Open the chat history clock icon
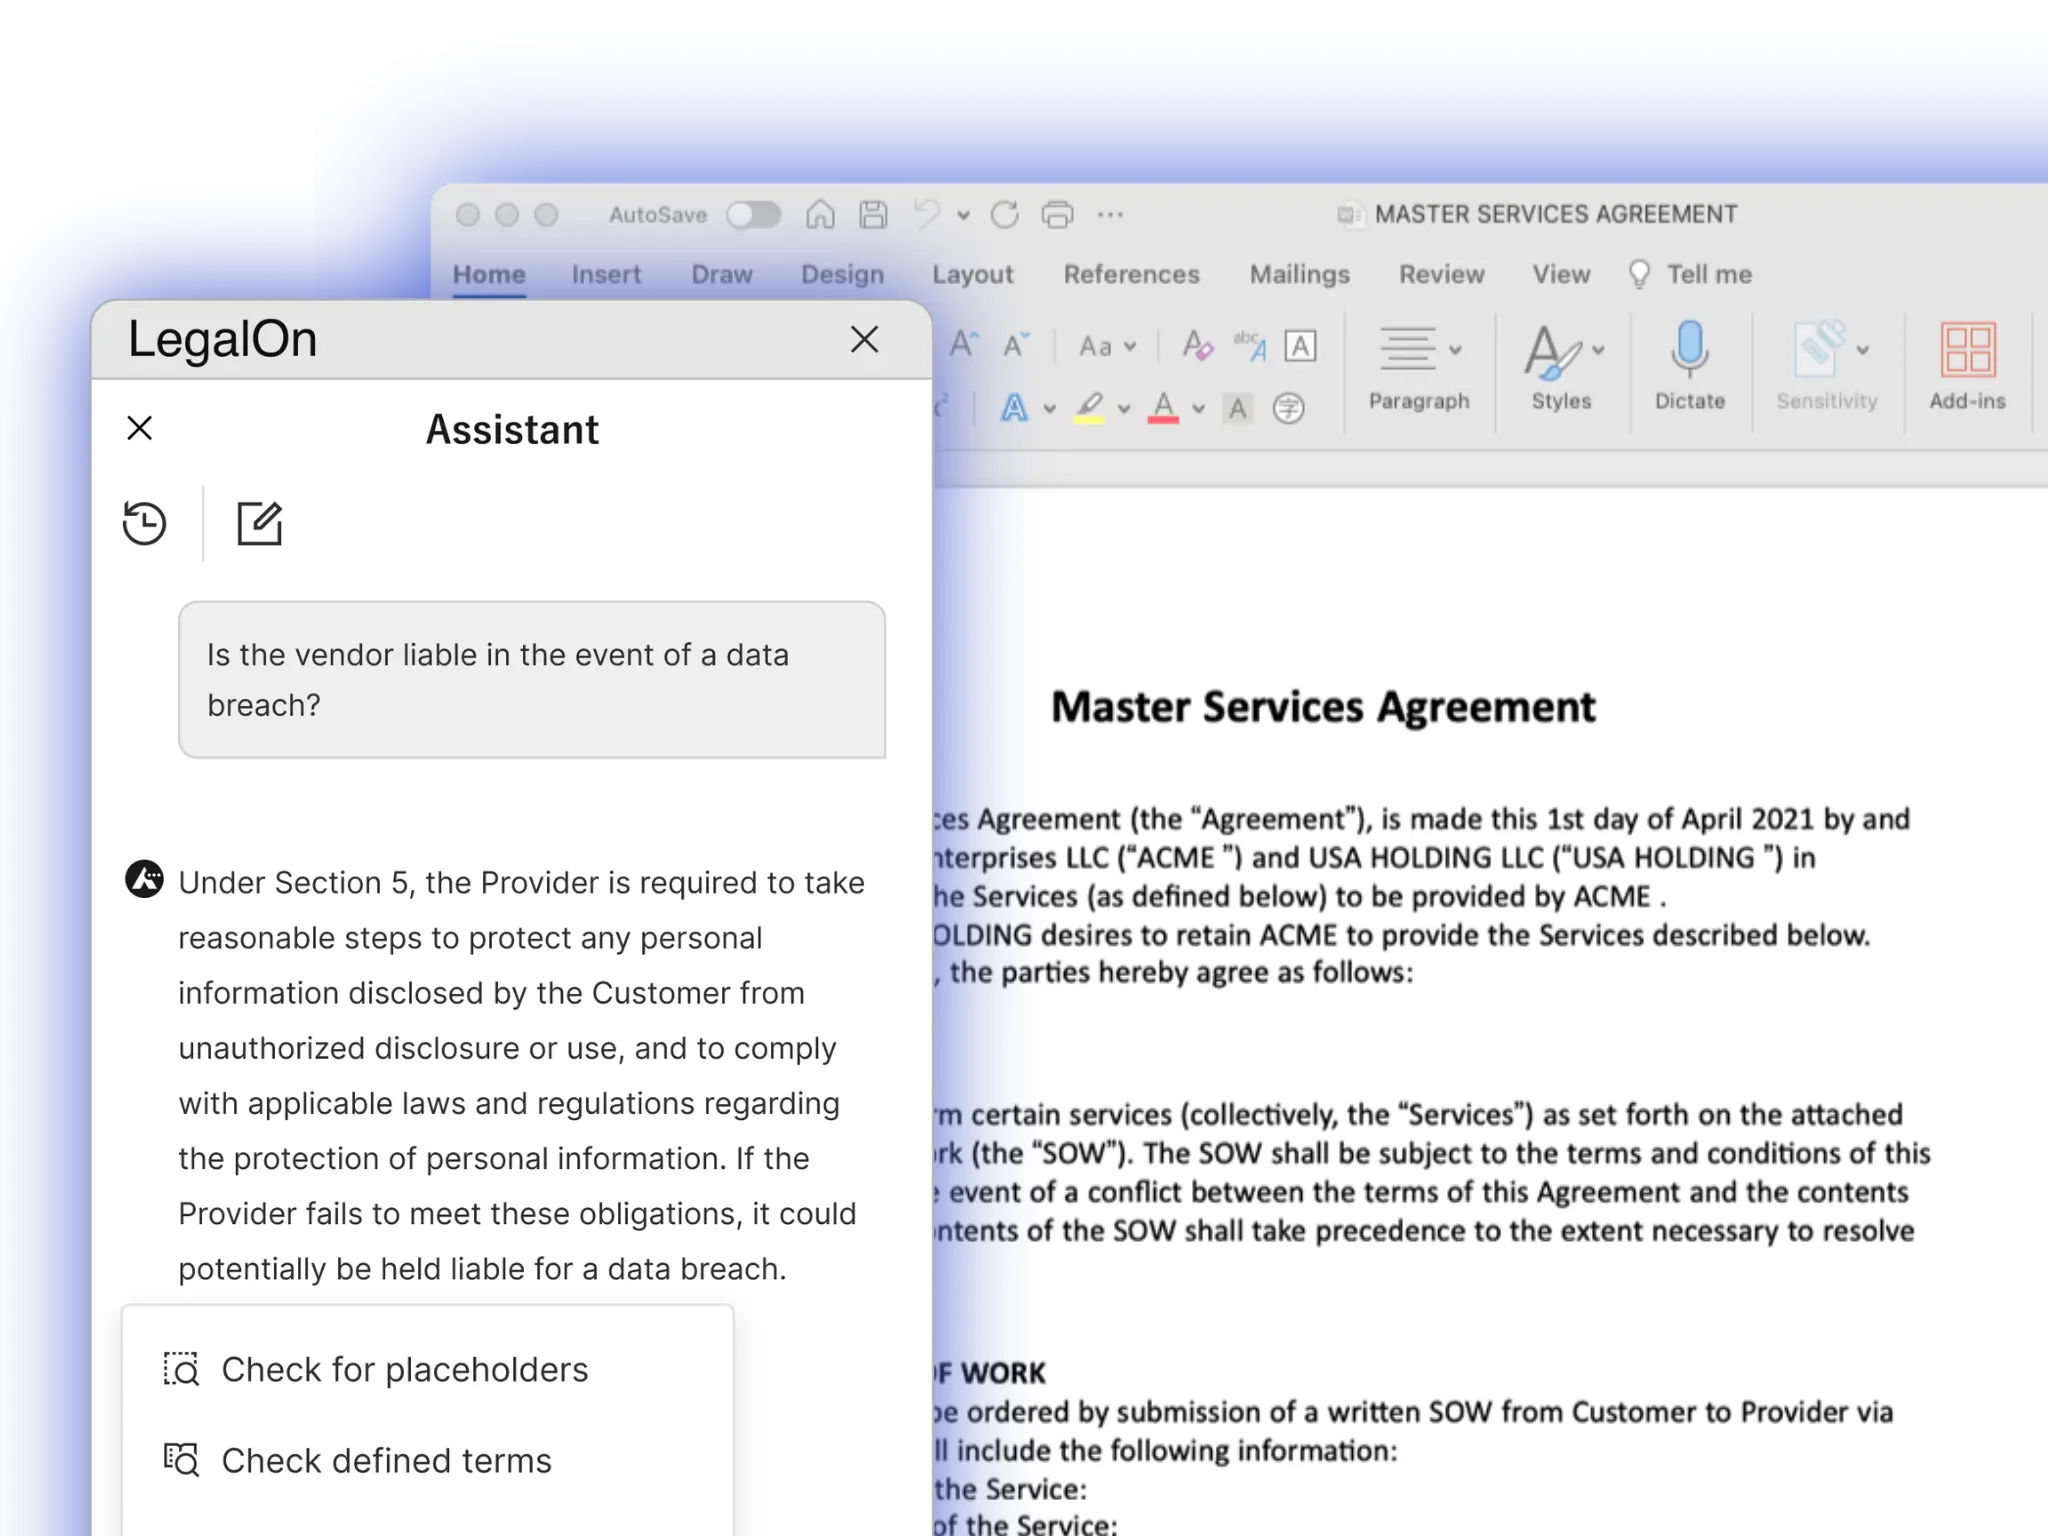Image resolution: width=2048 pixels, height=1536 pixels. click(145, 523)
